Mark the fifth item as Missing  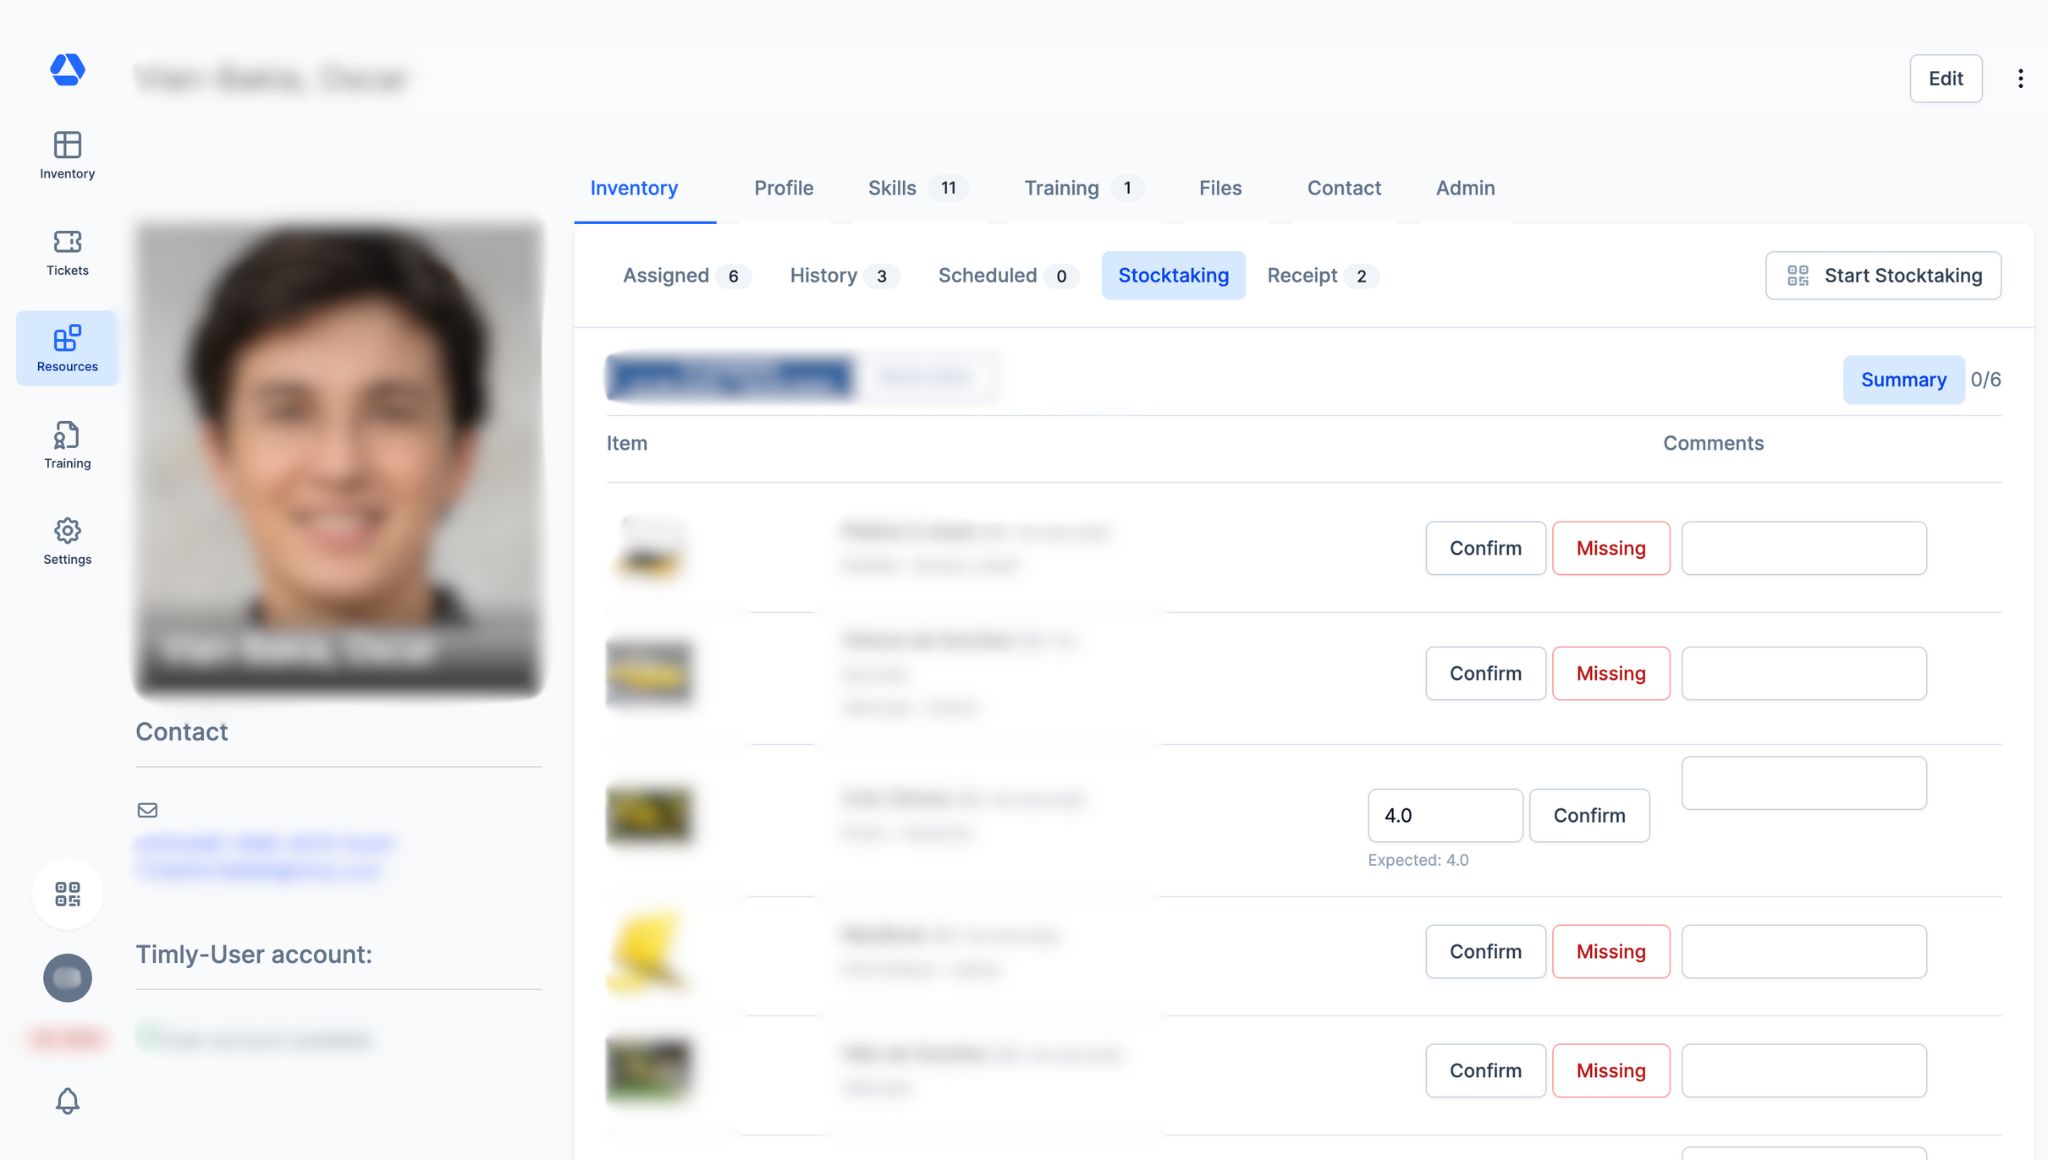pos(1610,1071)
